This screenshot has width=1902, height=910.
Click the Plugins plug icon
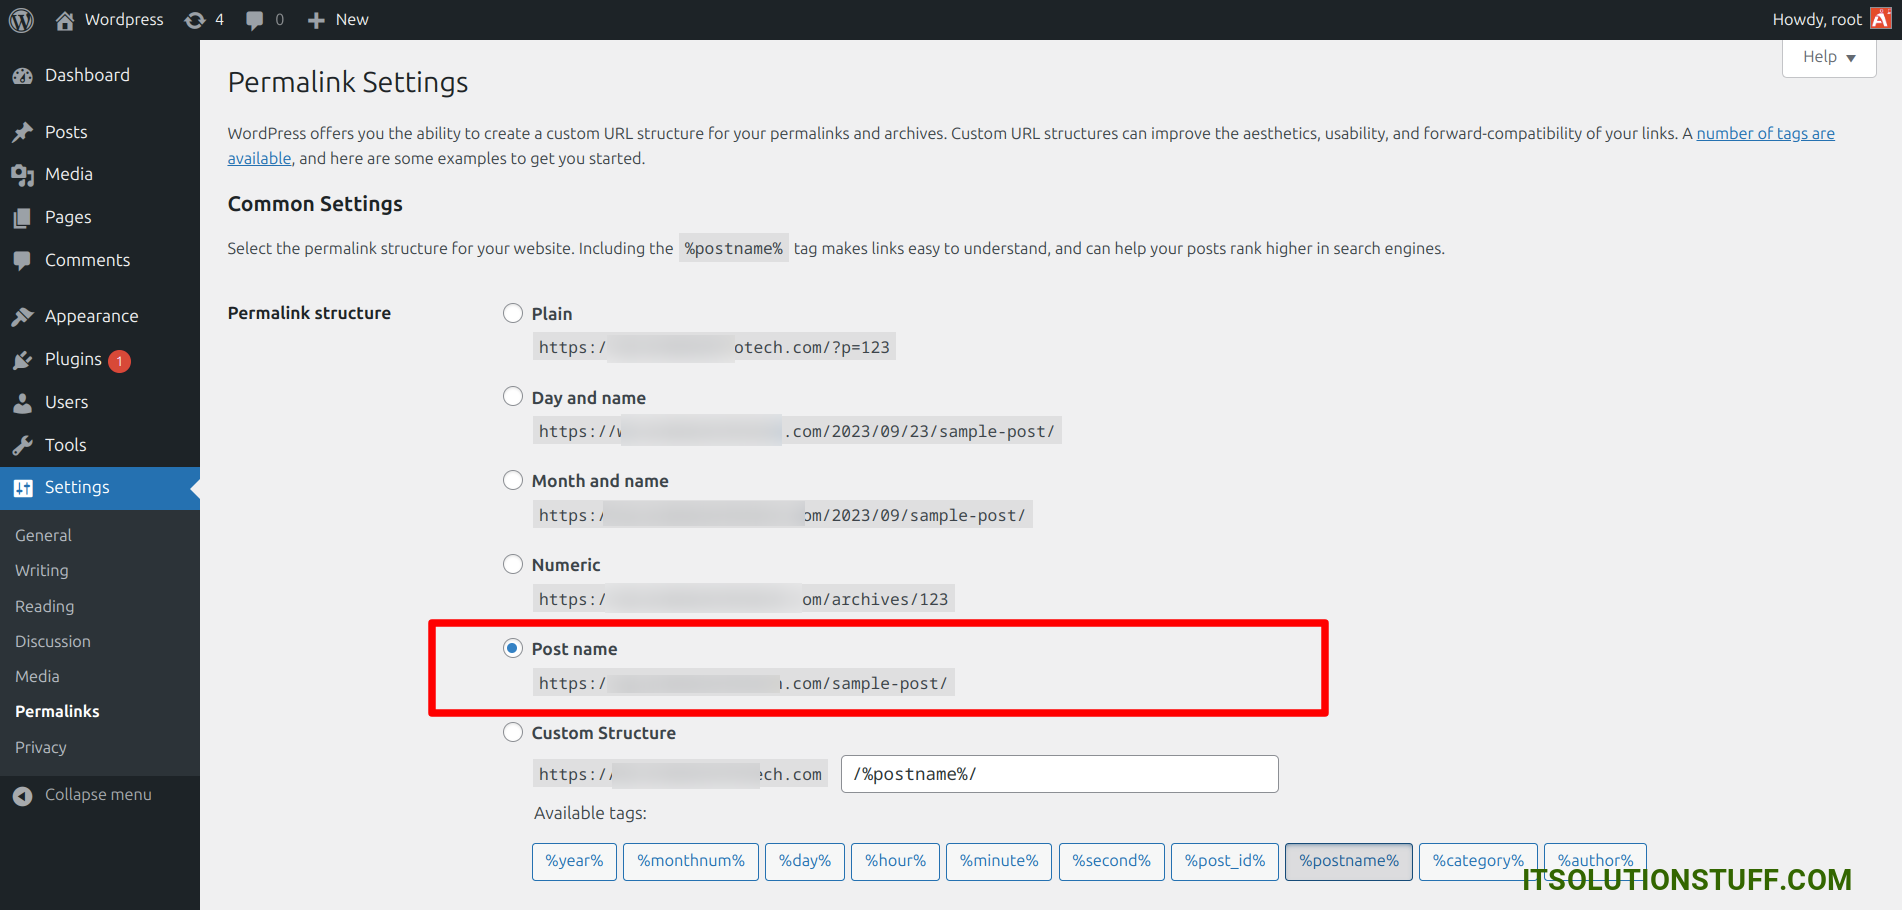tap(22, 360)
